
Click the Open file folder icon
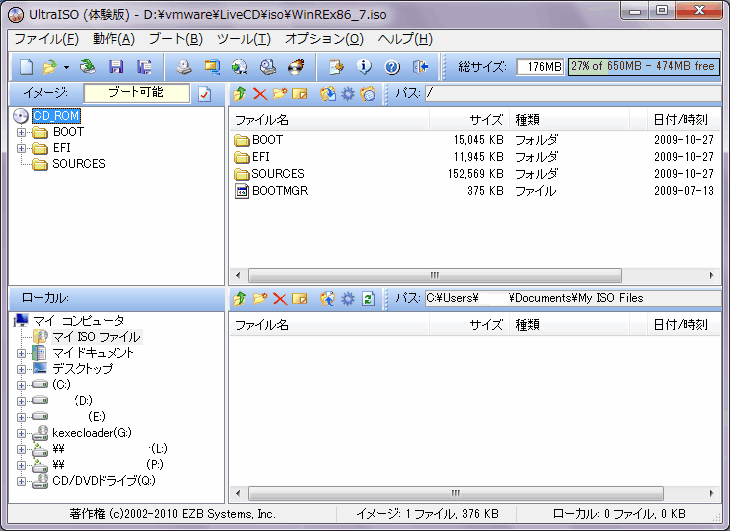[x=49, y=67]
